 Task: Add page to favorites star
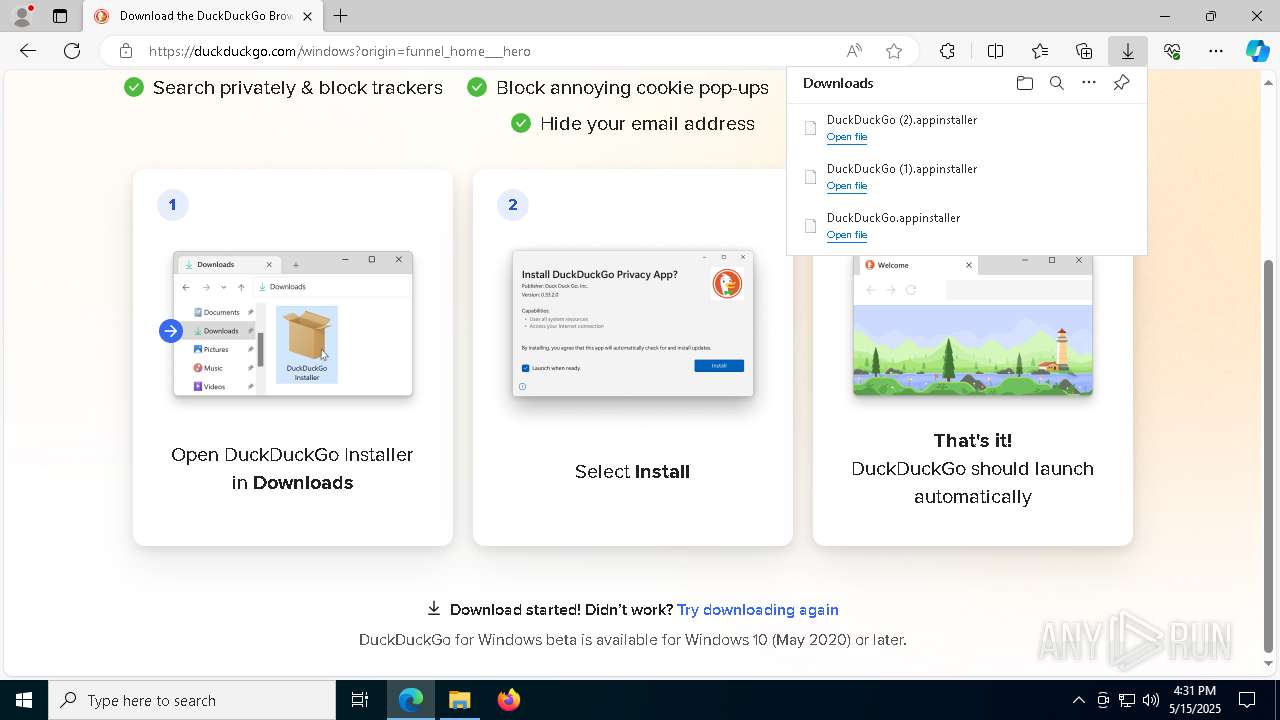894,51
